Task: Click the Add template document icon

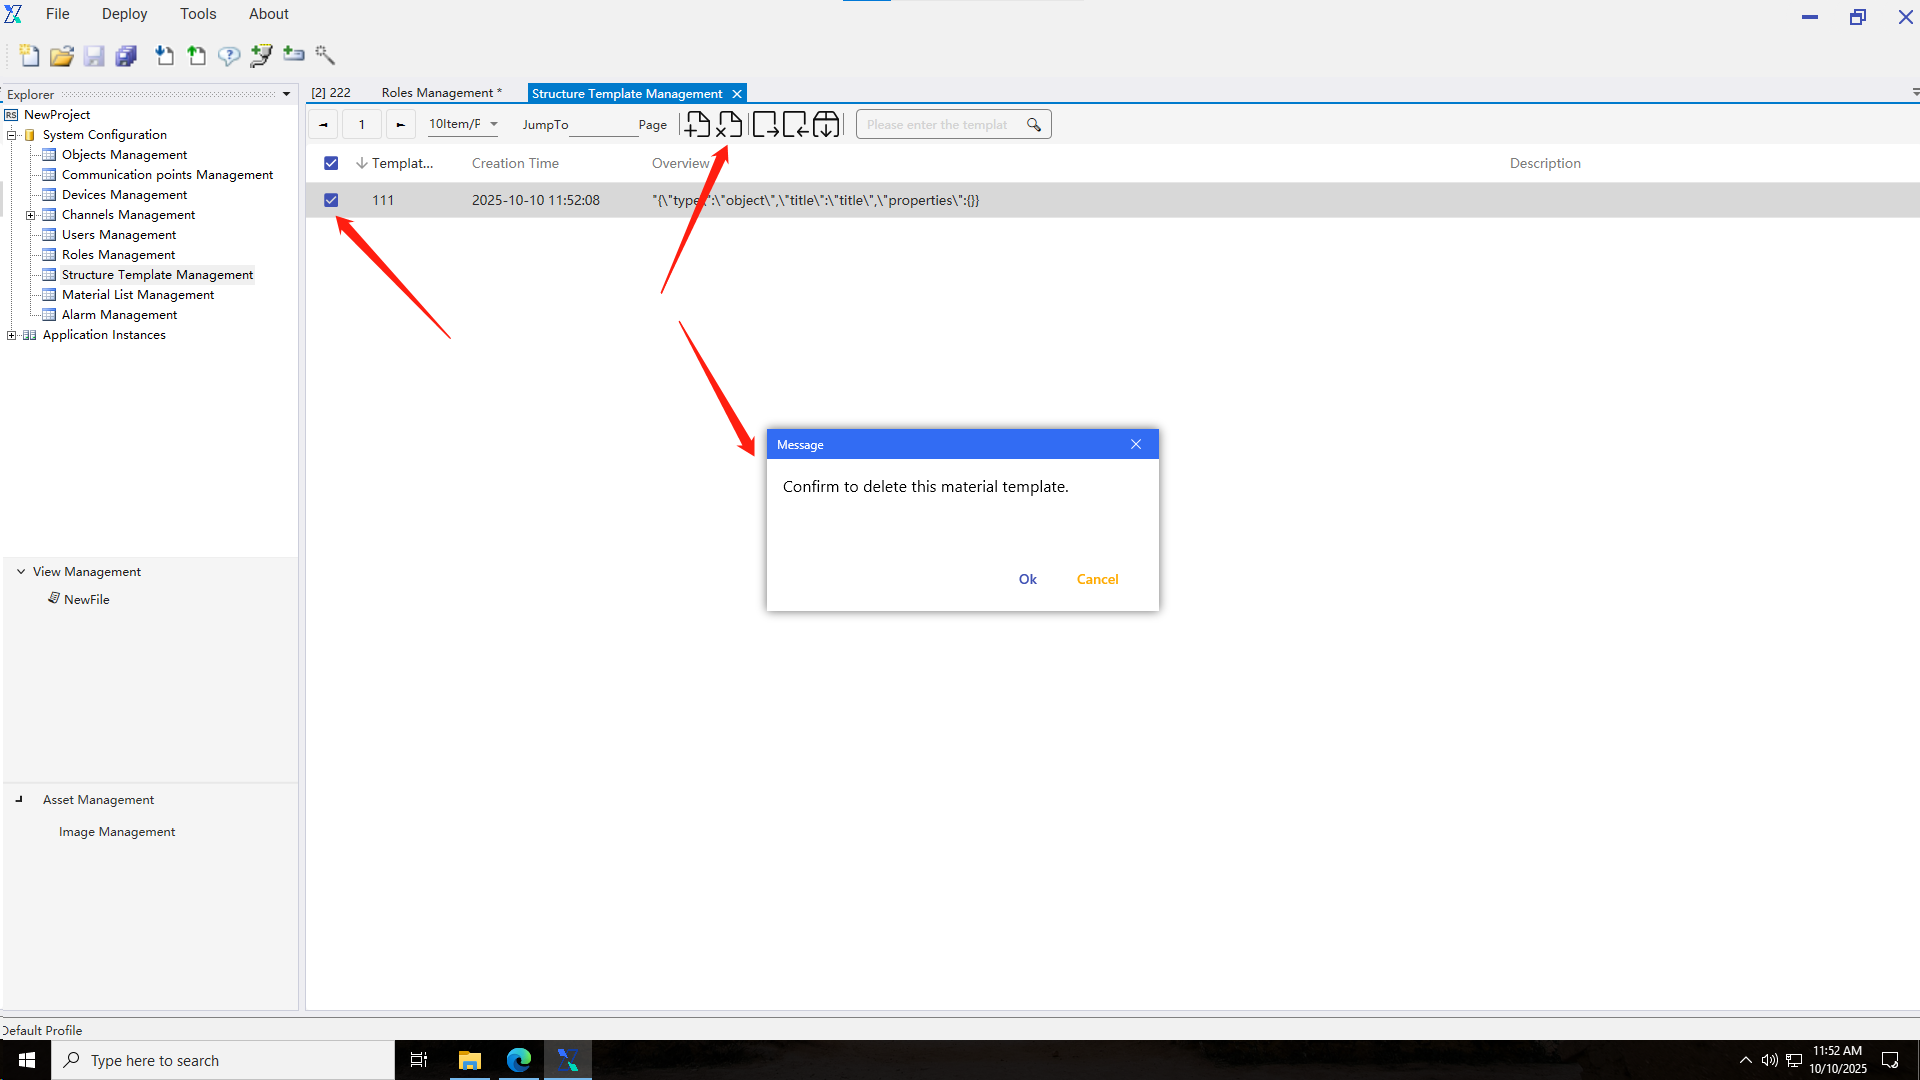Action: 697,125
